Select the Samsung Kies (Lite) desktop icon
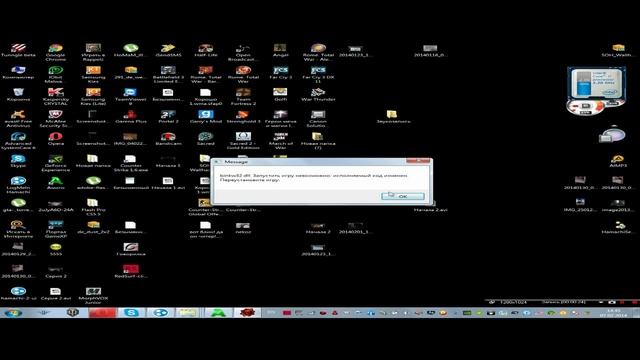640x360 pixels. point(93,97)
